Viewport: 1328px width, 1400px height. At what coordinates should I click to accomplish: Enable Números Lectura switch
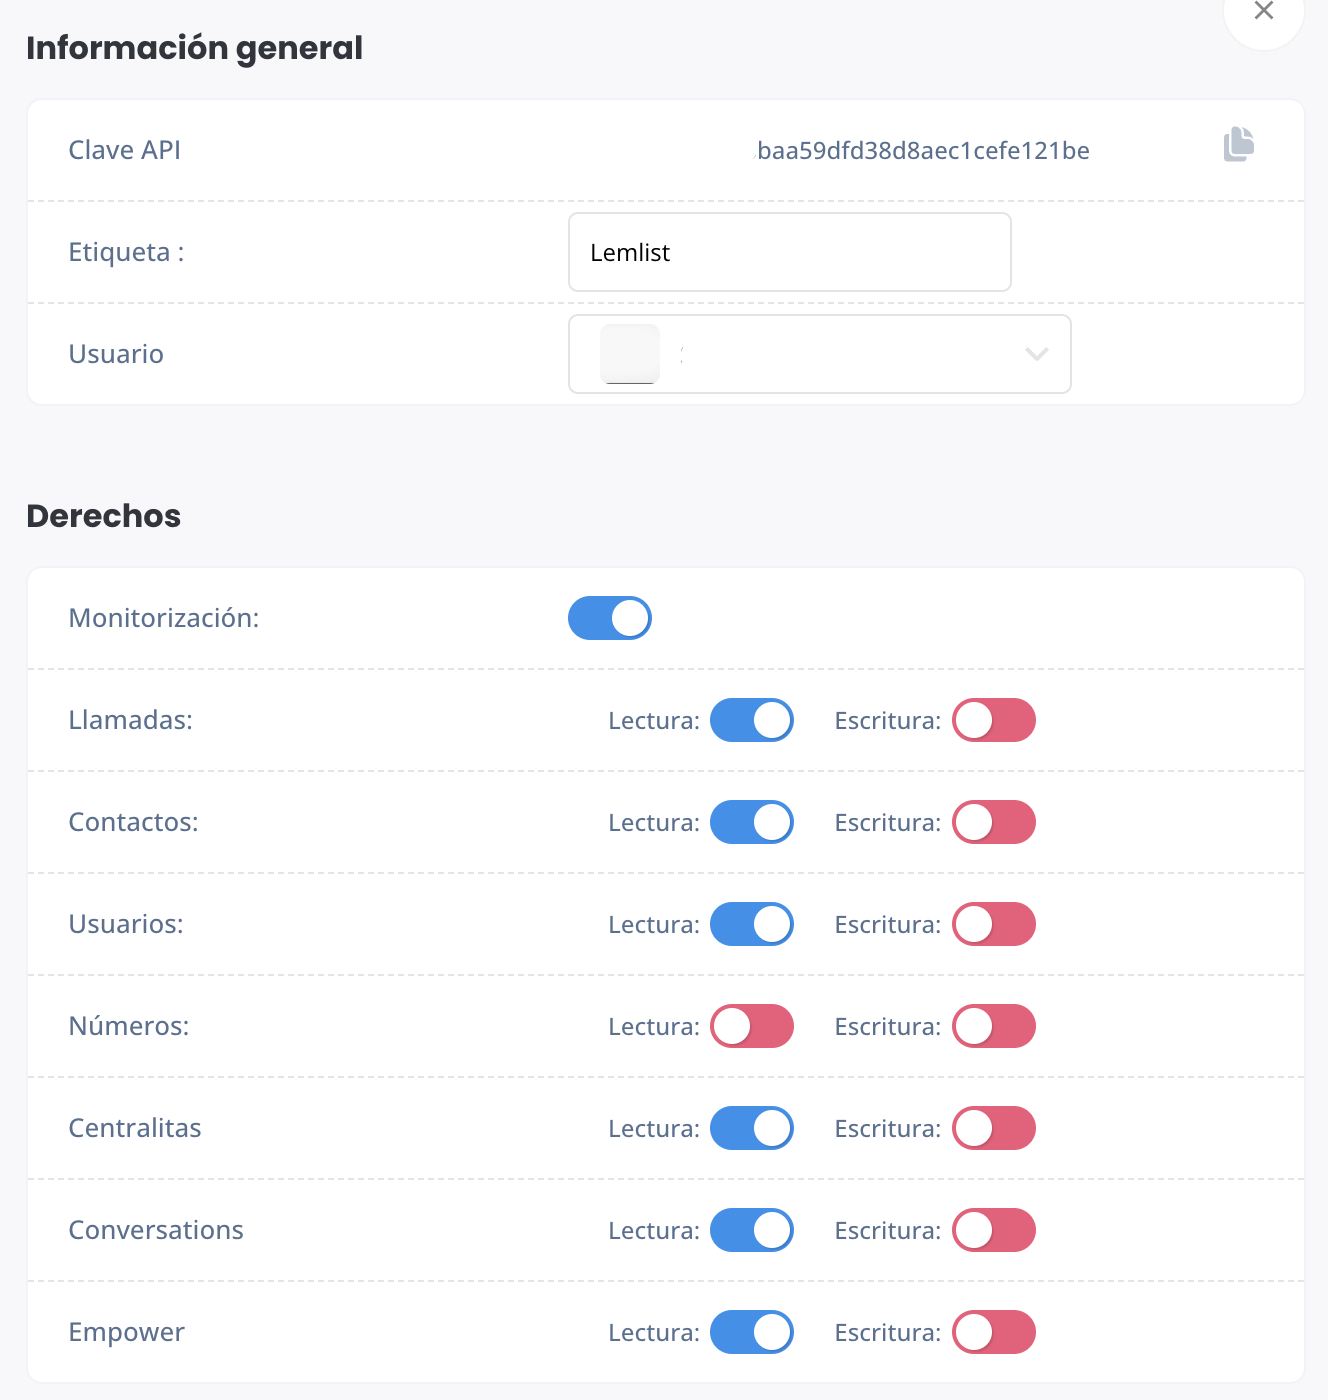tap(752, 1026)
